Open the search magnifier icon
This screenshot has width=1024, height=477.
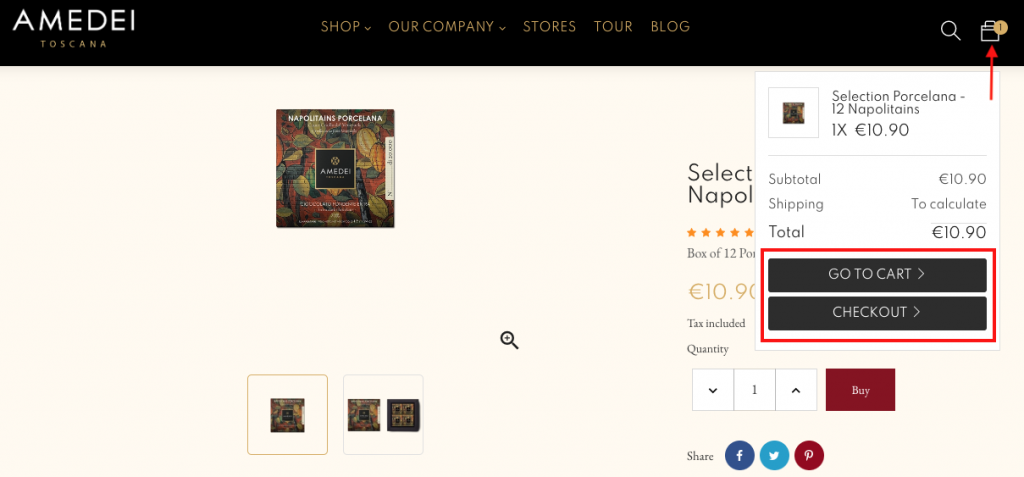click(950, 31)
